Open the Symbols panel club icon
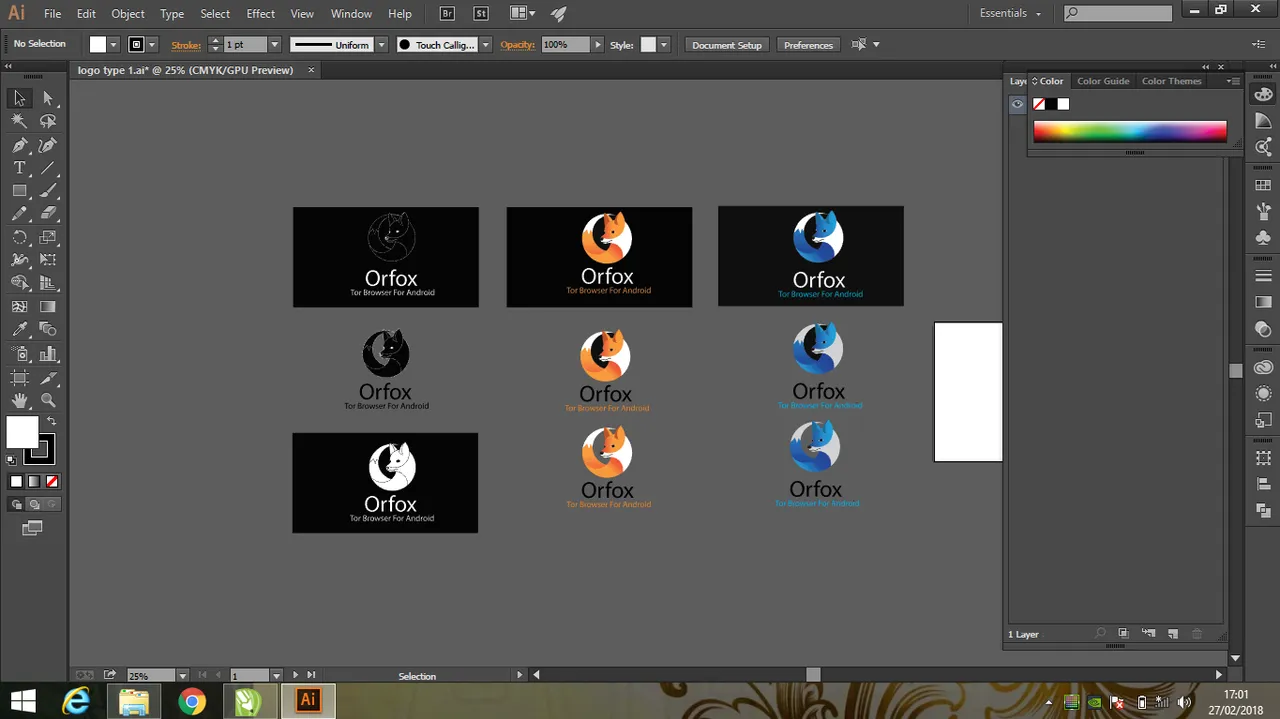 (x=1264, y=238)
